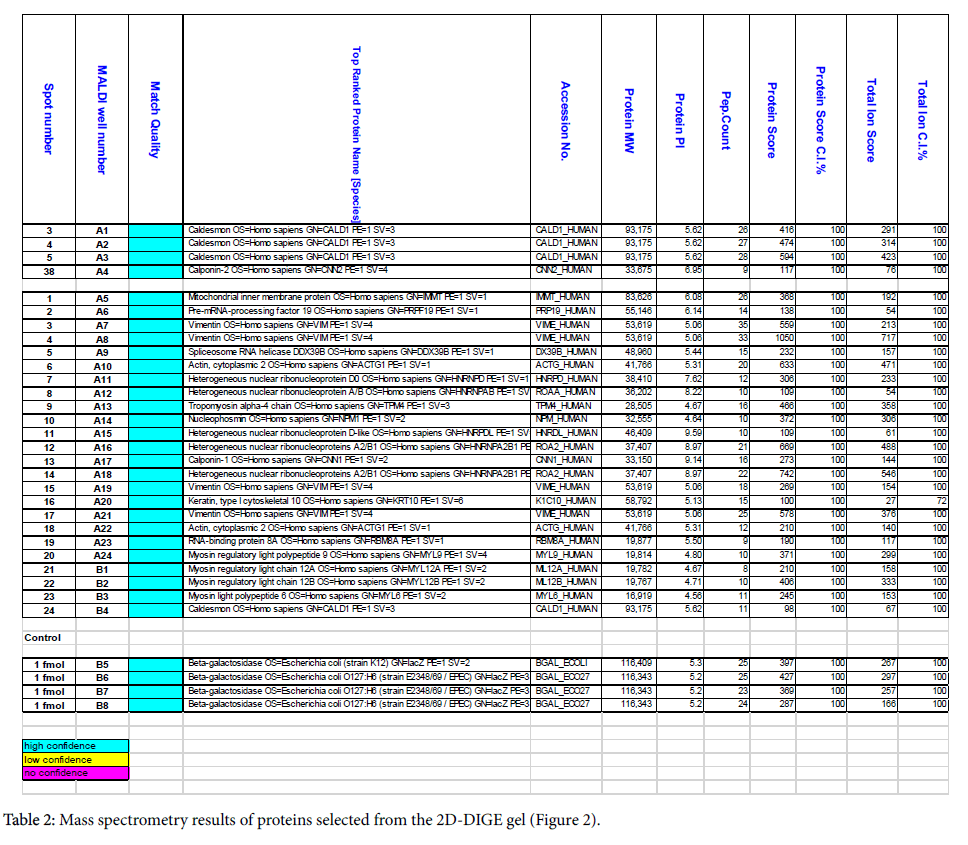The height and width of the screenshot is (845, 968).
Task: Select the Pep.Count column header
Action: [x=726, y=120]
